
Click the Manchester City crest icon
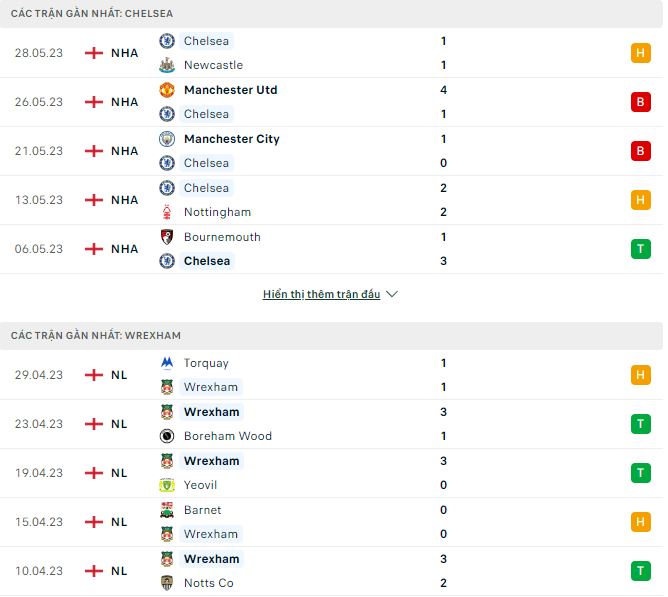167,139
